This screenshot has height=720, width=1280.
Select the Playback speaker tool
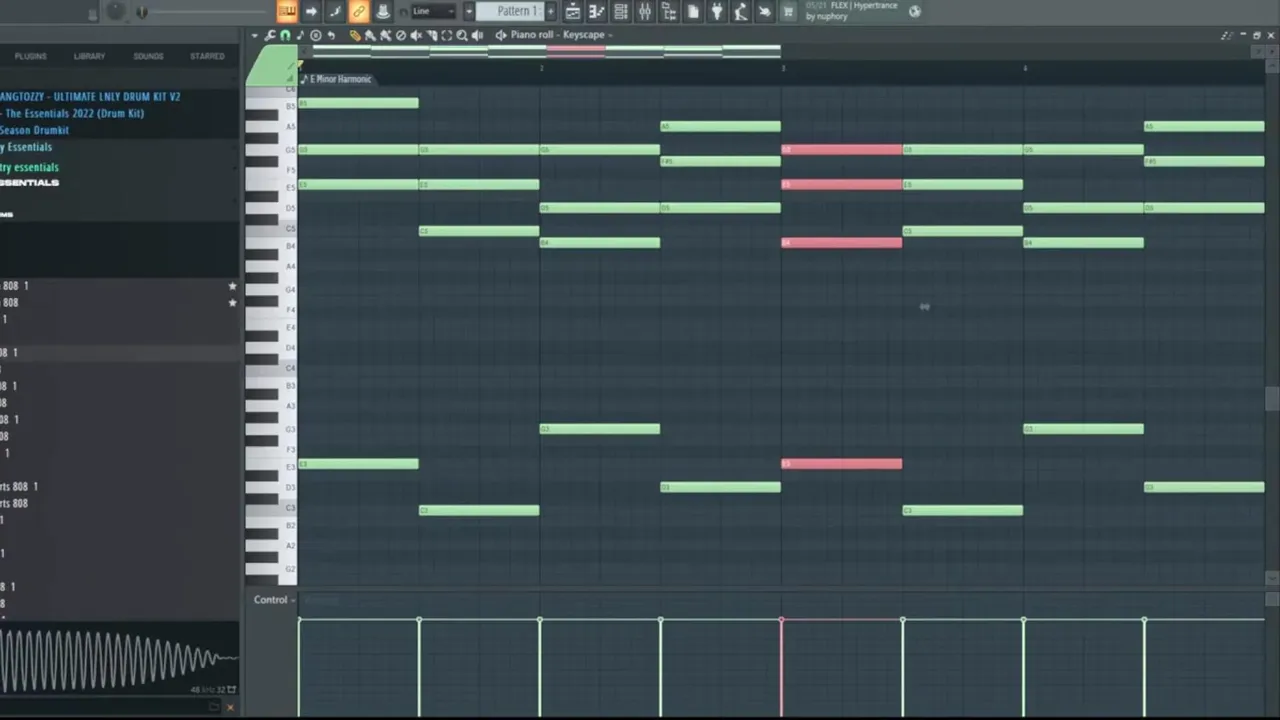(x=477, y=35)
